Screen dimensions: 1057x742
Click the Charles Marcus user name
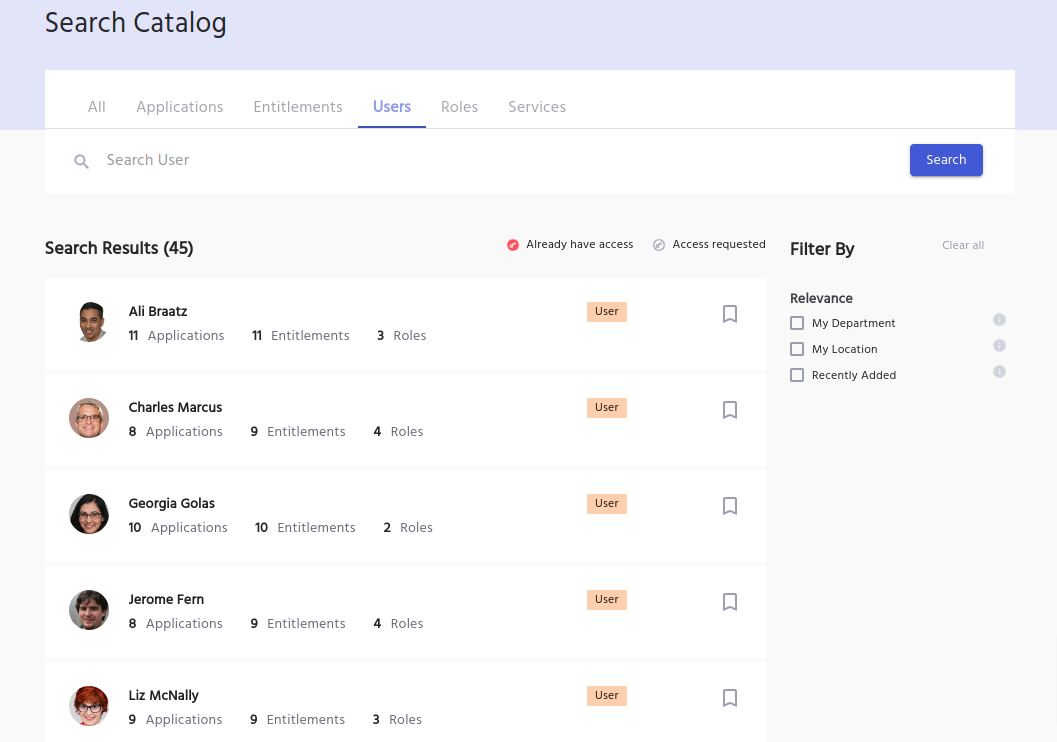point(175,407)
